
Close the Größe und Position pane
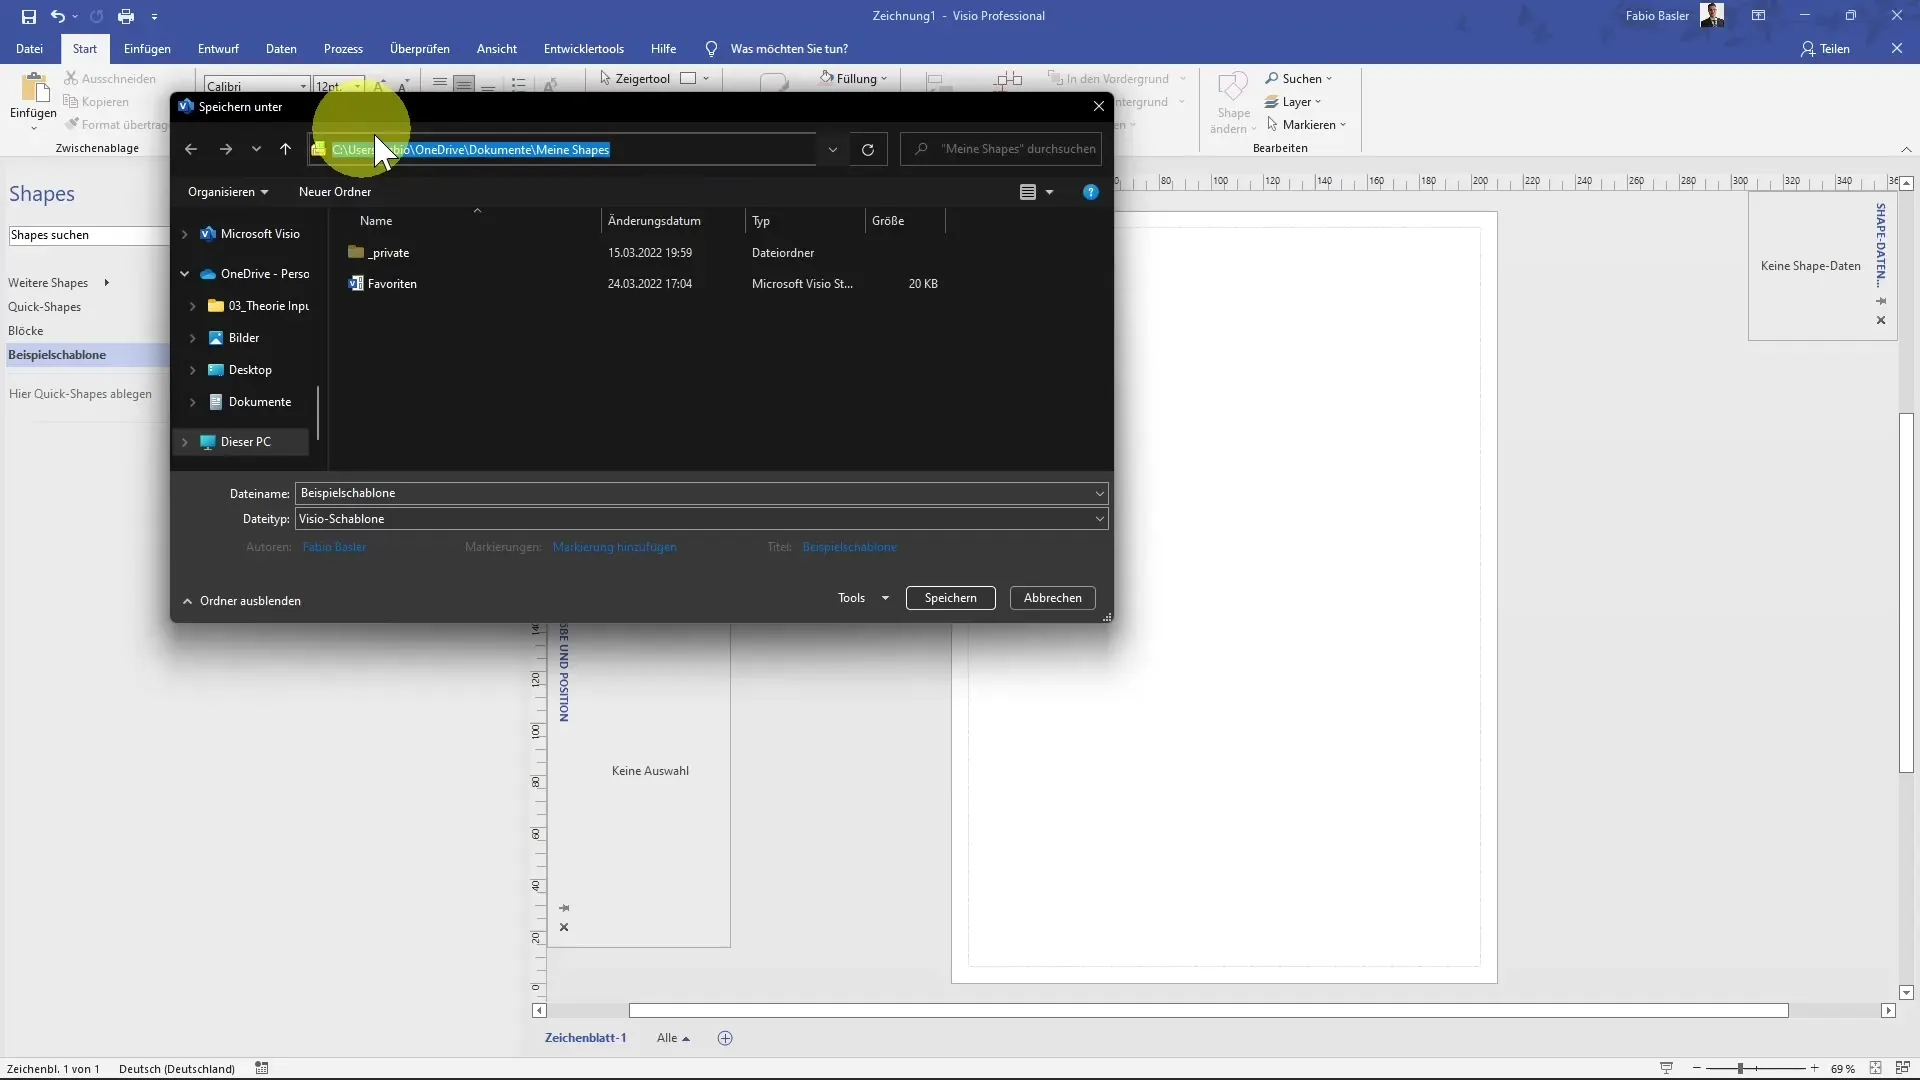click(564, 927)
